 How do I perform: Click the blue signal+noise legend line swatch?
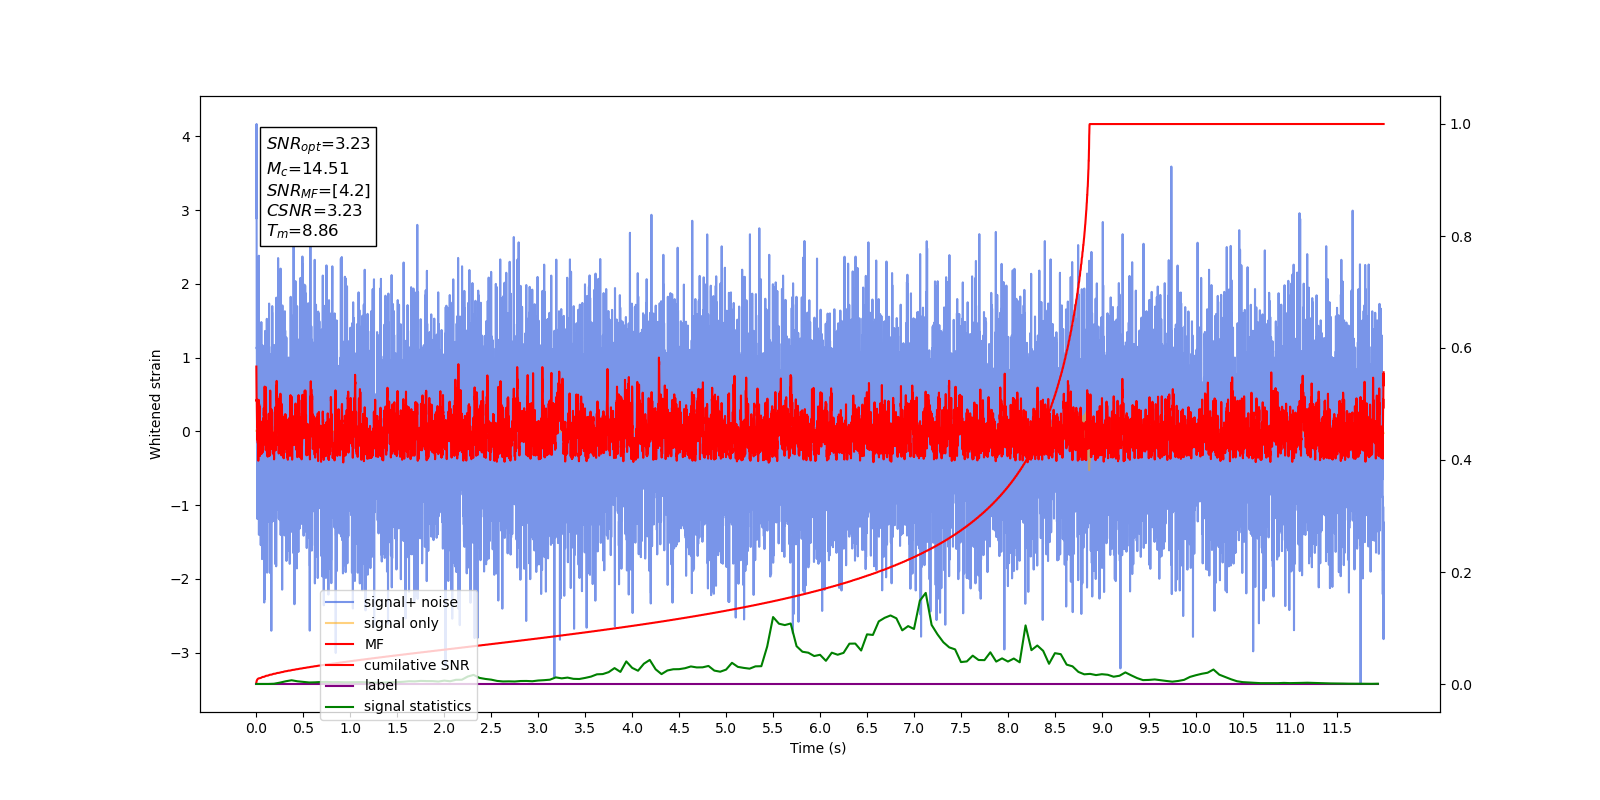[340, 602]
